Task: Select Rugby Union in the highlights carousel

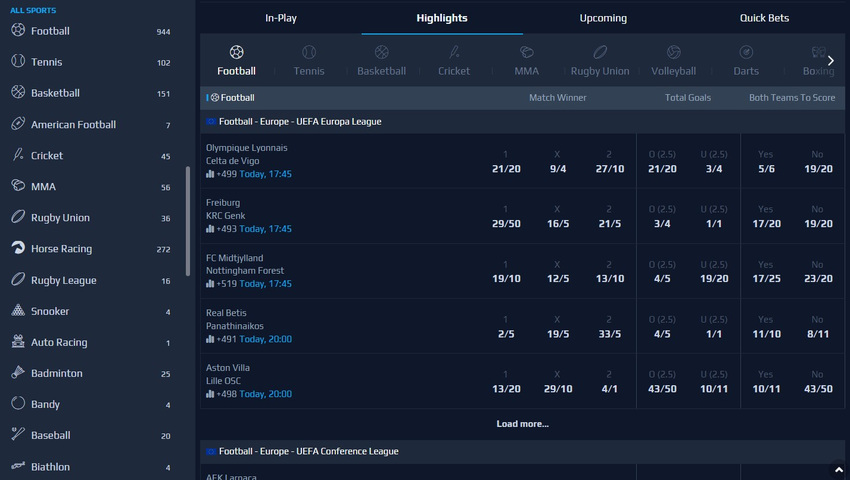Action: [x=600, y=61]
